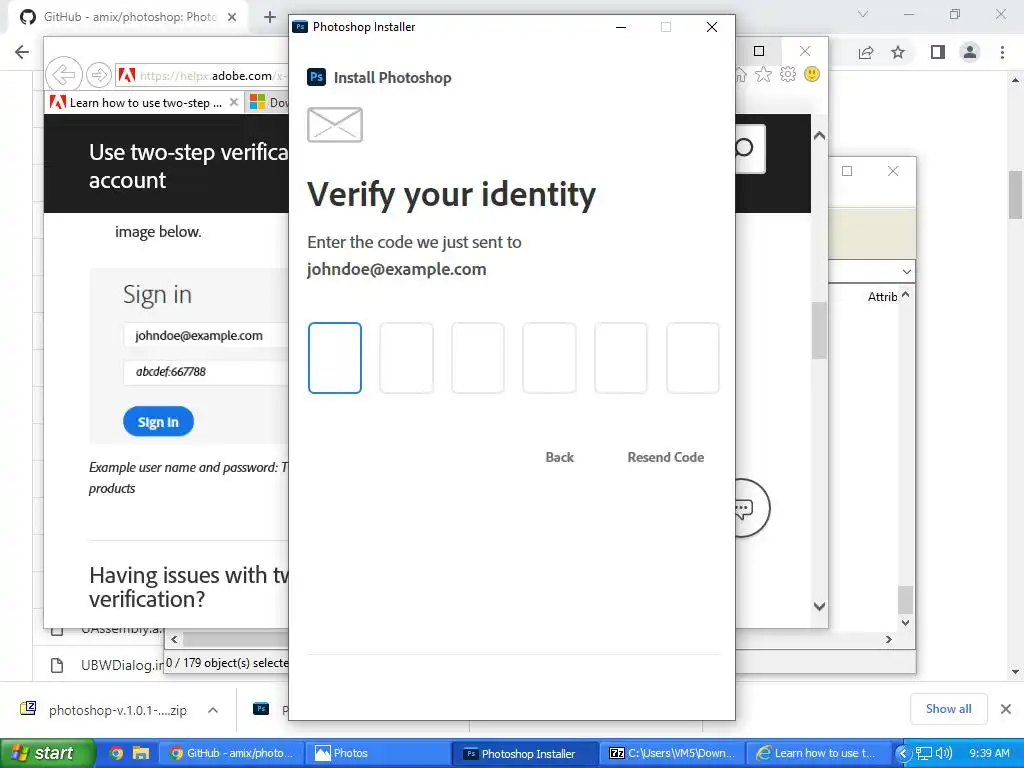Image resolution: width=1024 pixels, height=768 pixels.
Task: Click the Resend Code link
Action: point(665,457)
